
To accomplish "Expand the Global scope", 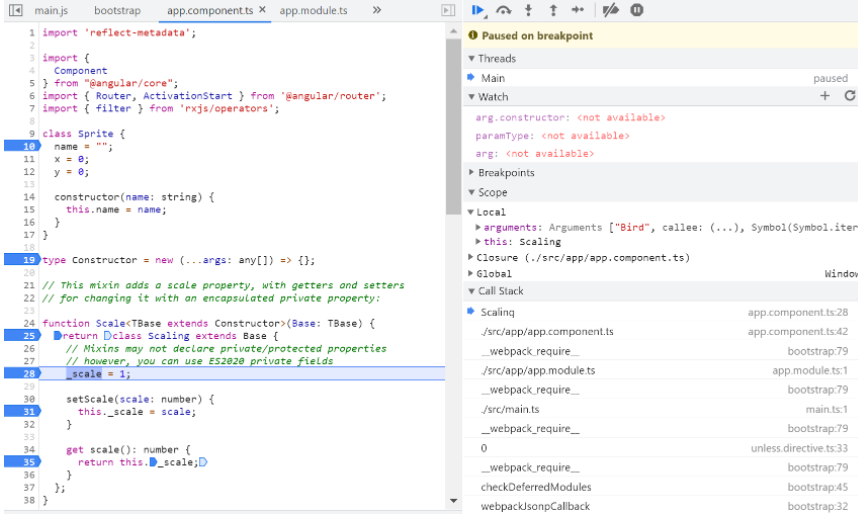I will click(x=494, y=273).
